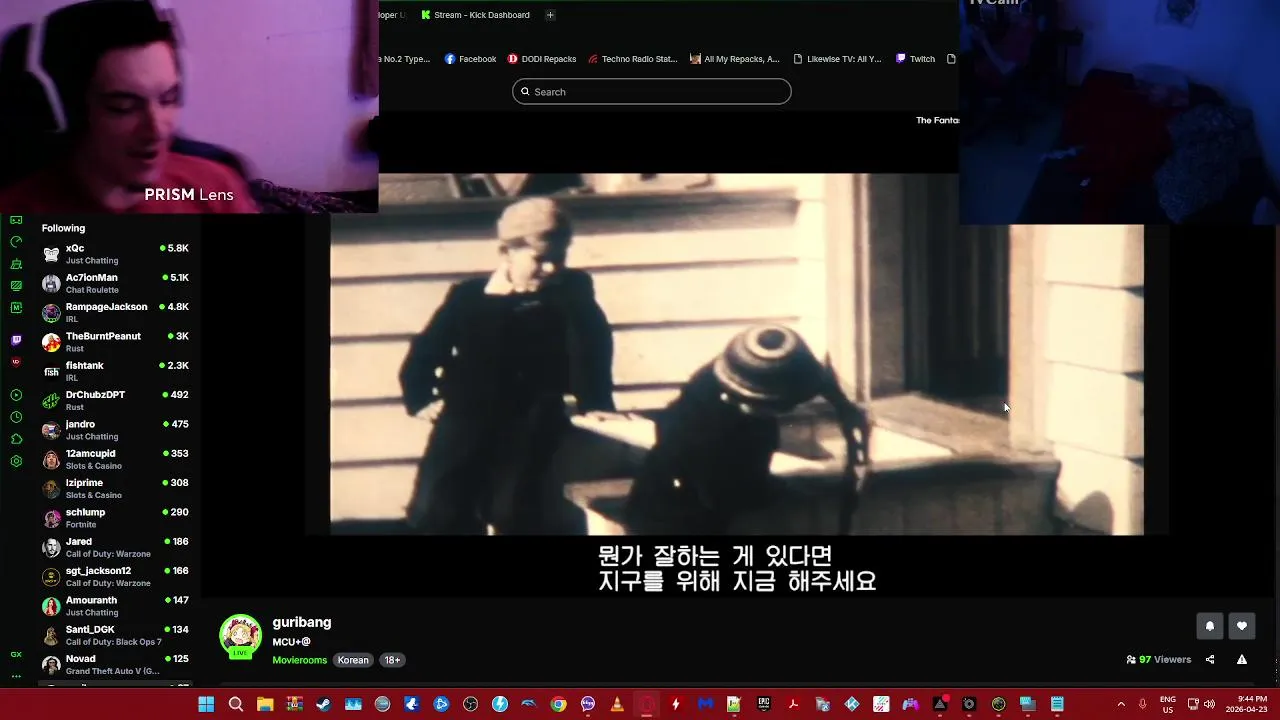The image size is (1280, 720).
Task: Open File Explorer from taskbar
Action: 265,704
